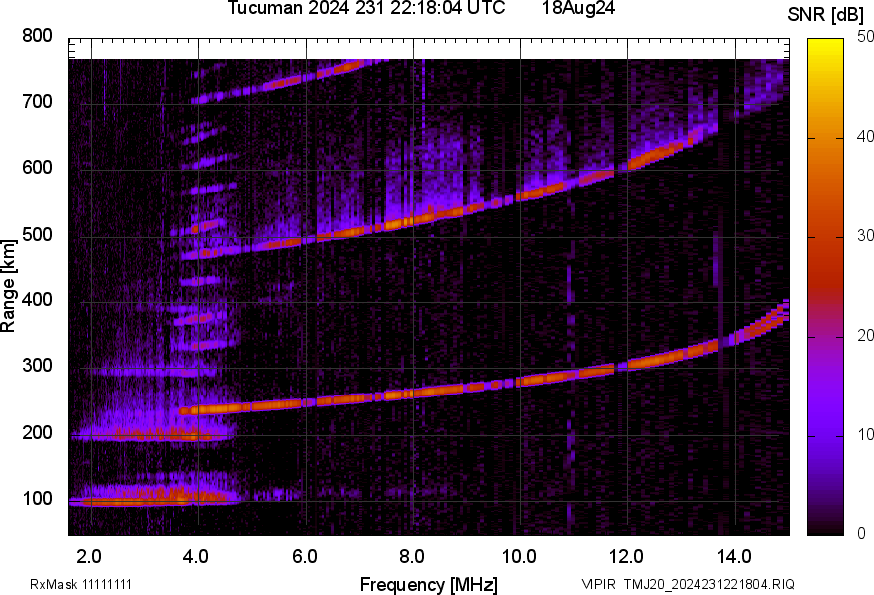This screenshot has height=595, width=874.
Task: Click the '12.0' frequency tick label
Action: 627,557
